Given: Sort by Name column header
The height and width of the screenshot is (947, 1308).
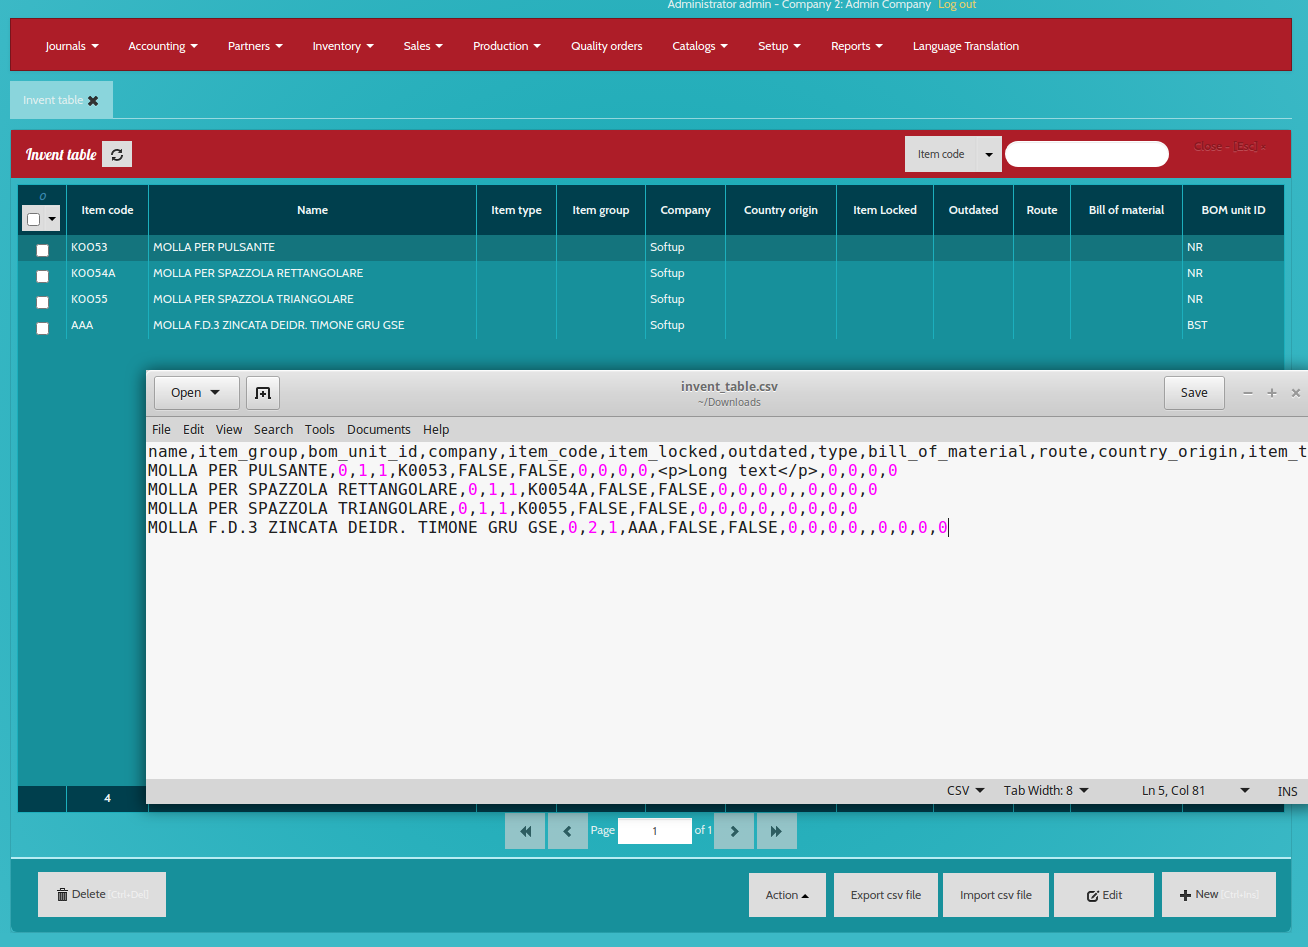Looking at the screenshot, I should 312,210.
